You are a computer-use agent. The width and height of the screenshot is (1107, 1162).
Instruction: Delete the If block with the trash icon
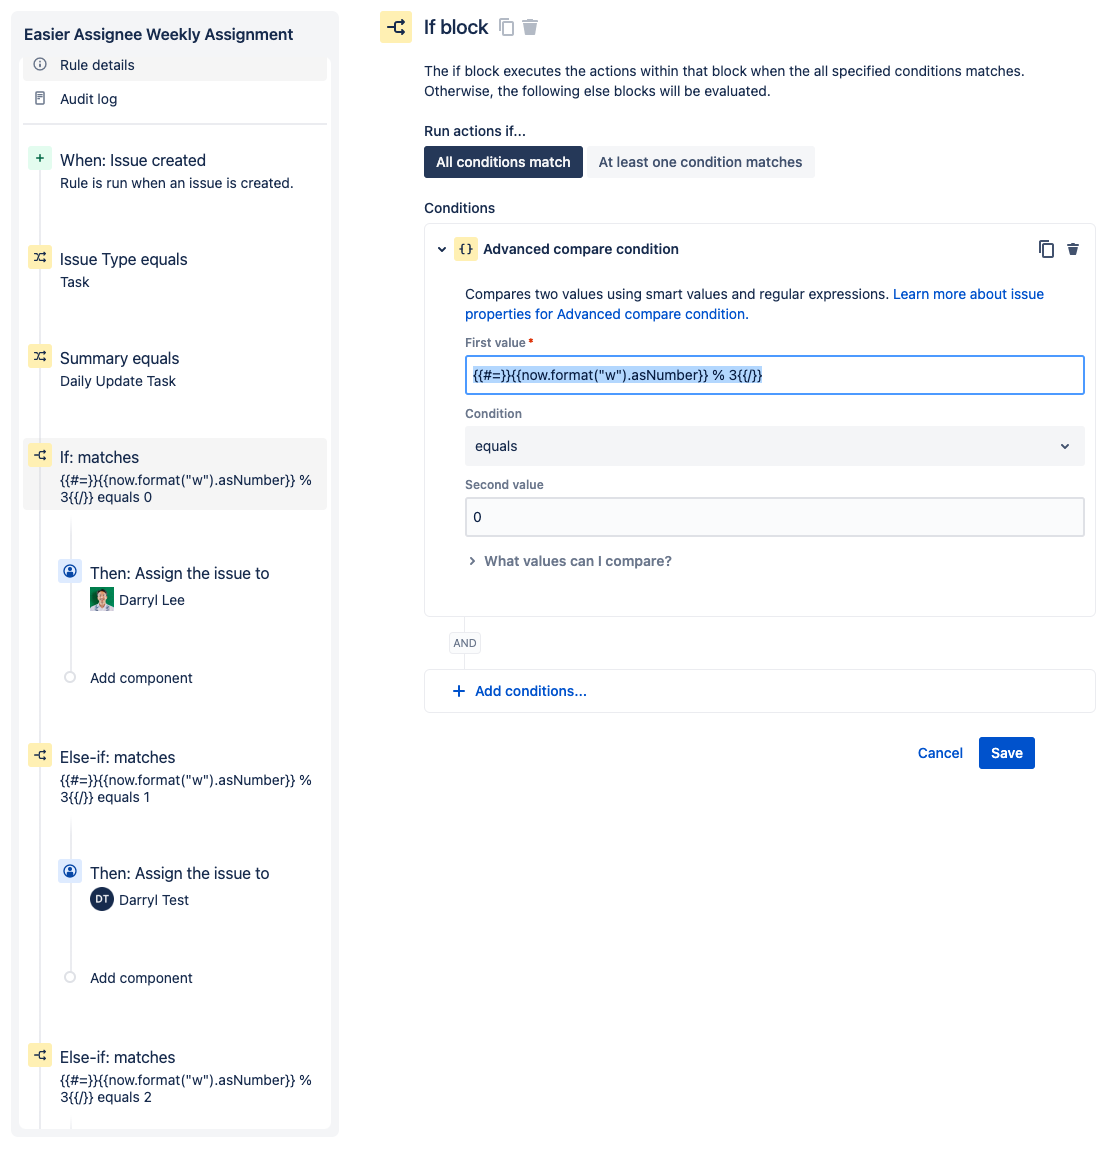(531, 27)
